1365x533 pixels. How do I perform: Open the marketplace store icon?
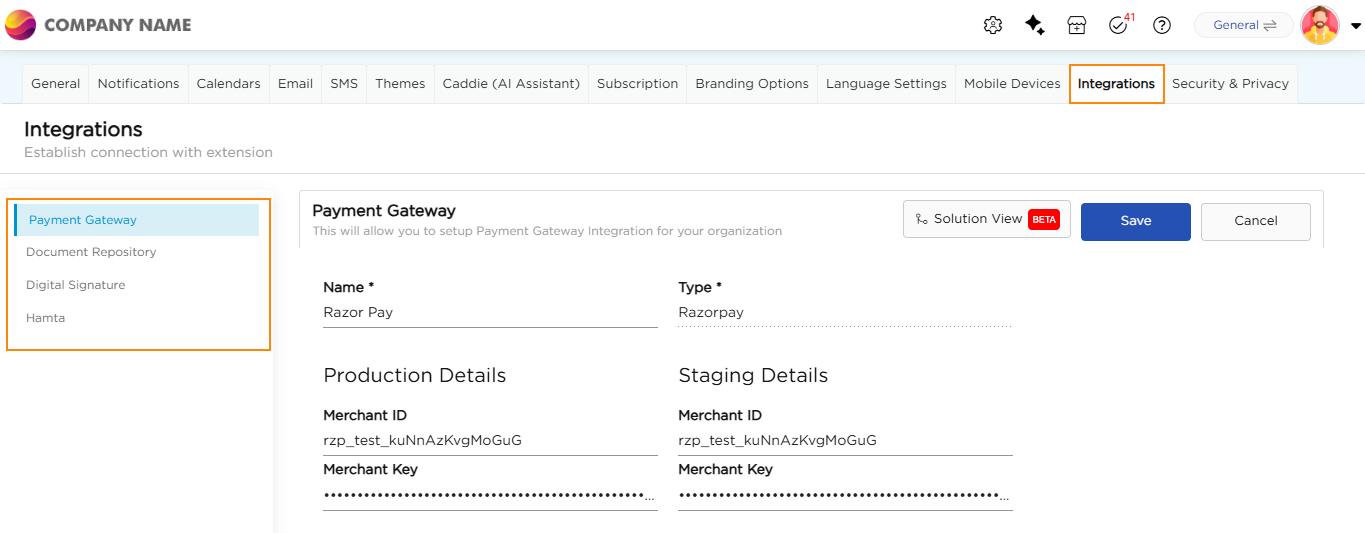(1076, 26)
